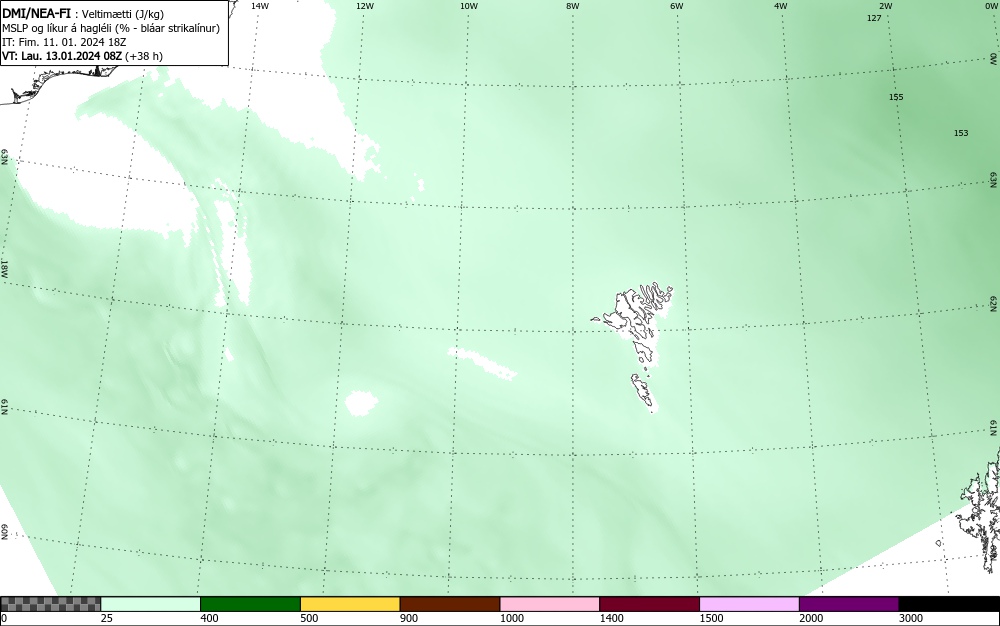
Task: Click the "VT: Lau. 13.01.2024 08Z" valid time
Action: pyautogui.click(x=62, y=56)
